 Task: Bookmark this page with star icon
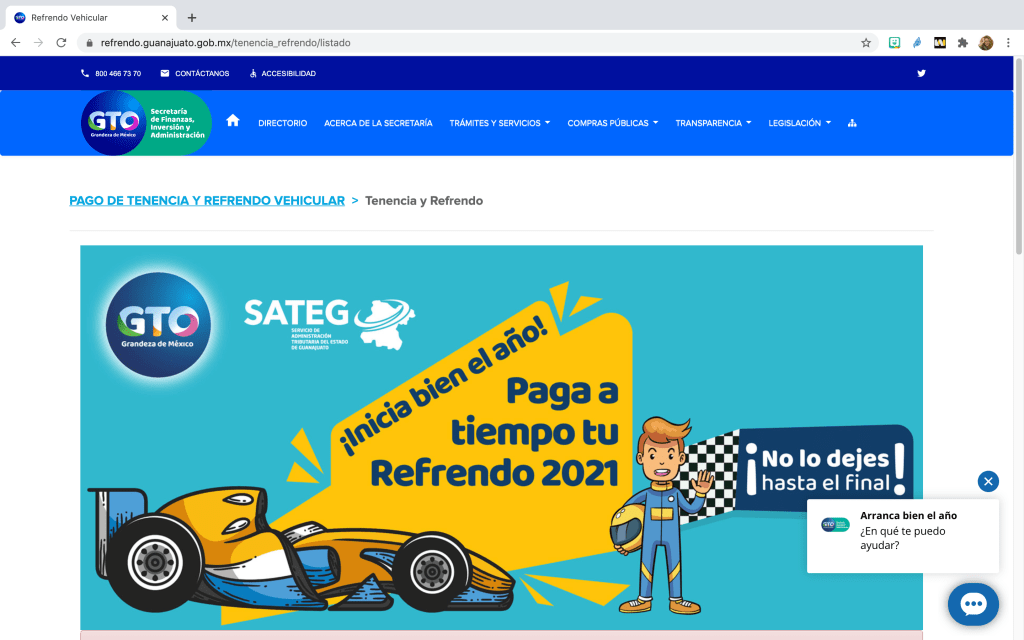click(866, 43)
